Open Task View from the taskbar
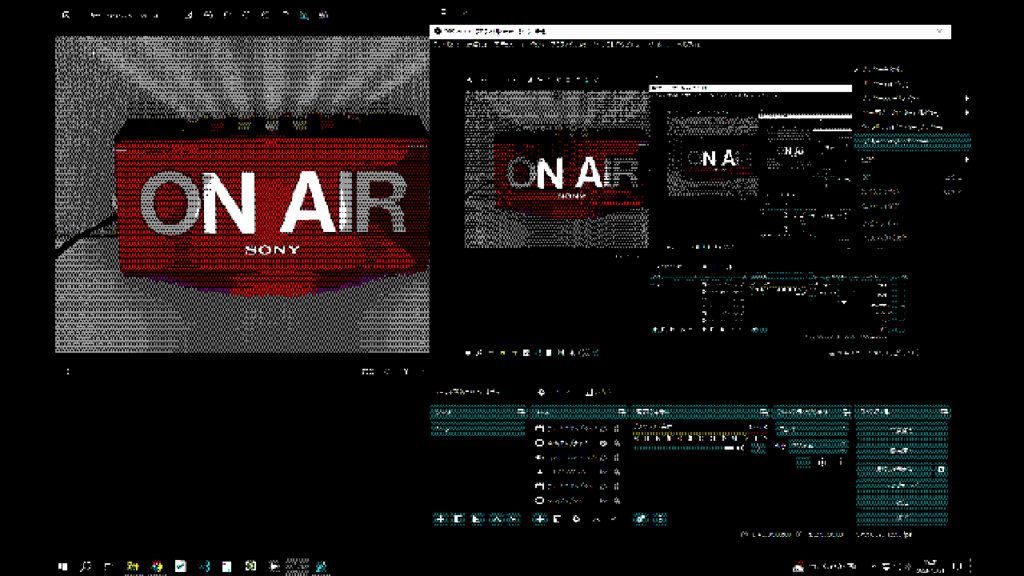The height and width of the screenshot is (576, 1024). (x=108, y=566)
